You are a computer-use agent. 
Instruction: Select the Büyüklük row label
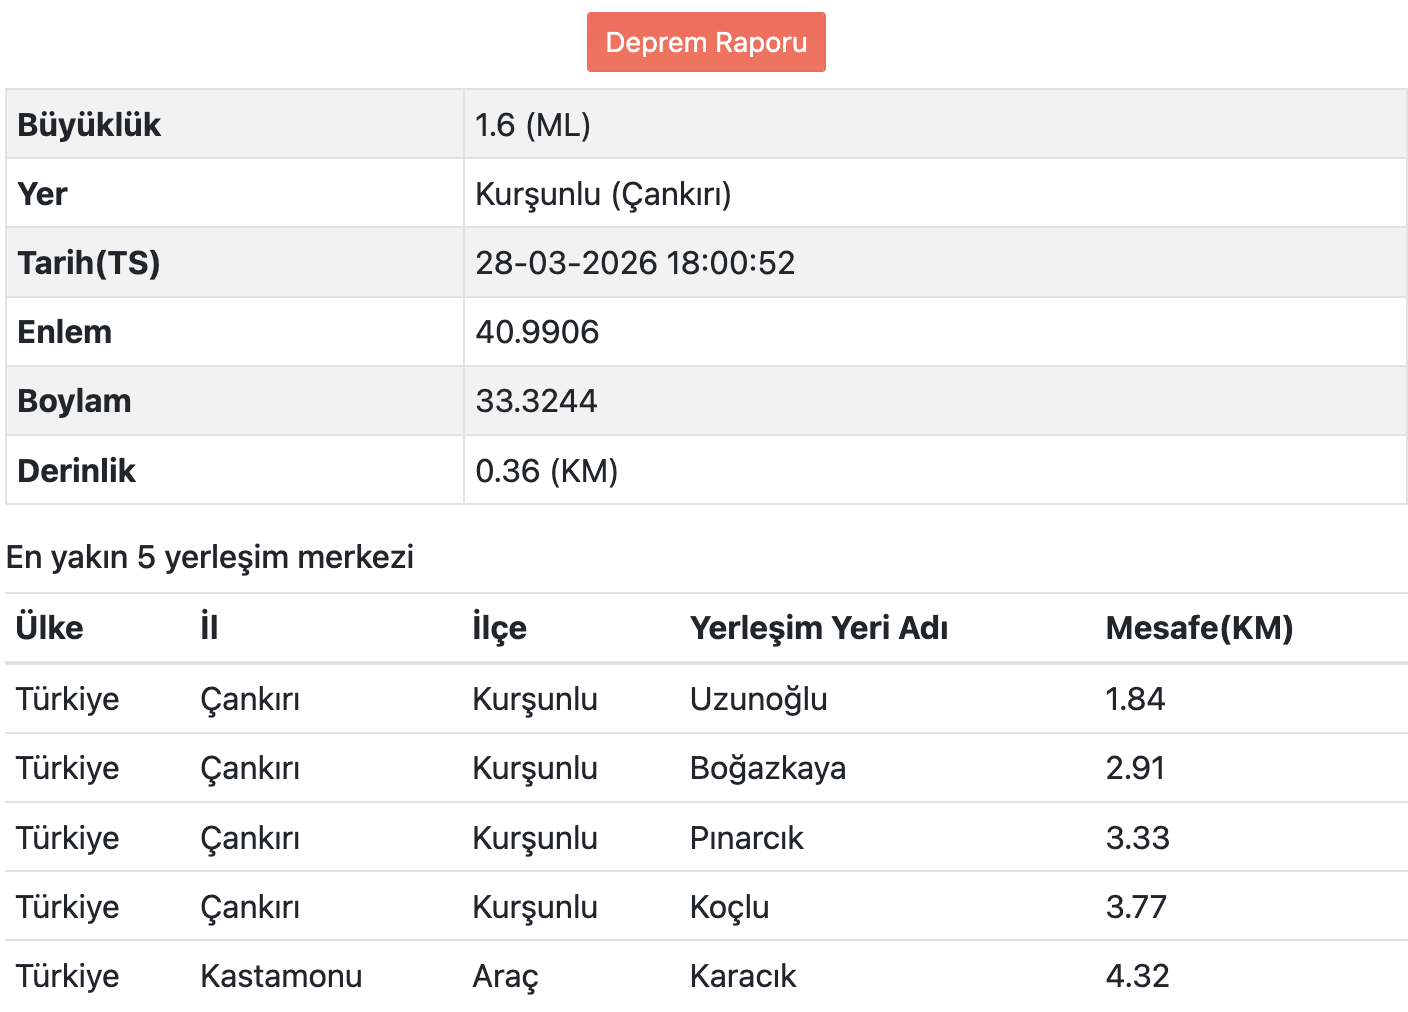click(89, 125)
